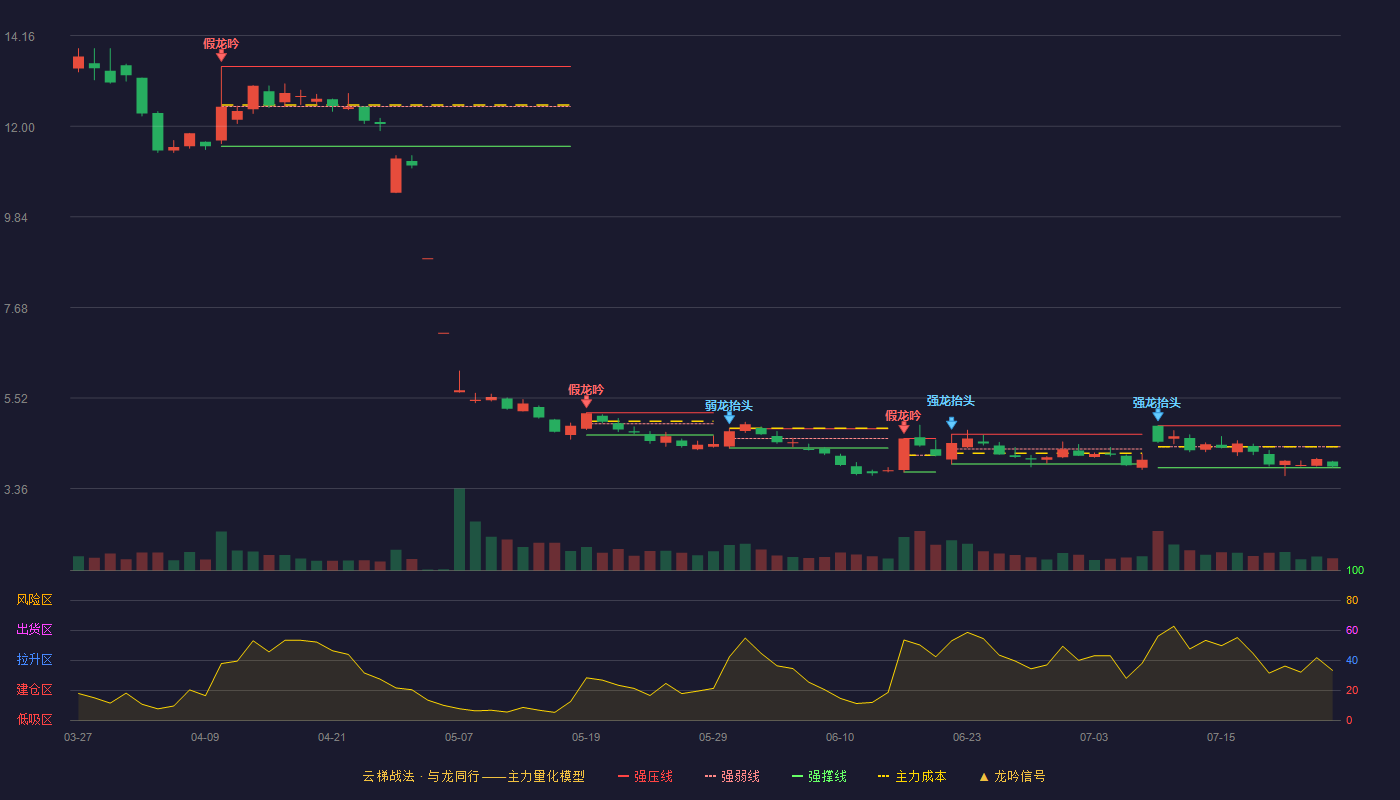1400x800 pixels.
Task: Click the 05-07 date axis label
Action: (x=459, y=737)
